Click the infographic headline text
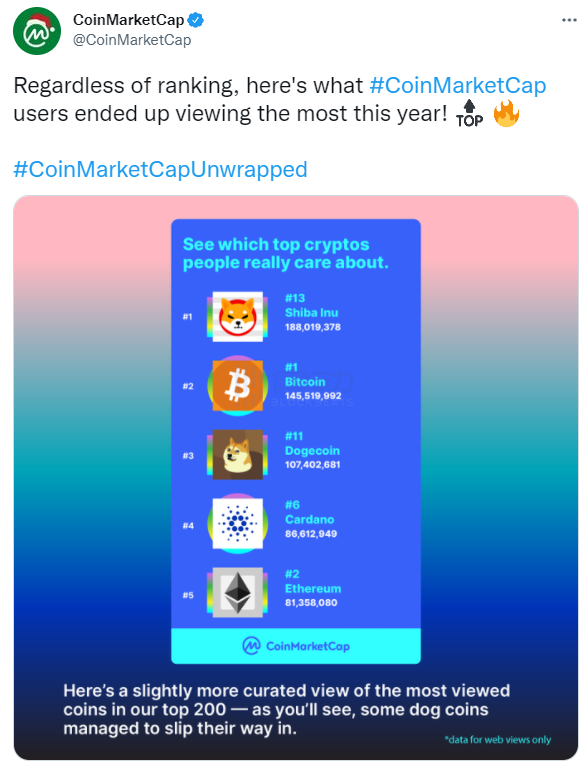This screenshot has width=588, height=772. click(x=286, y=254)
